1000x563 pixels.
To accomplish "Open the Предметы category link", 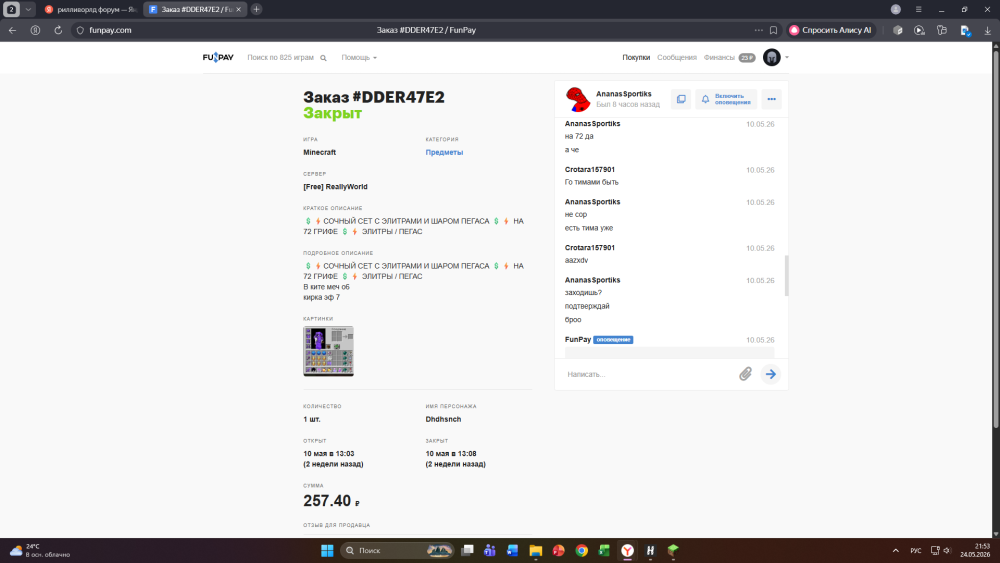I will pyautogui.click(x=444, y=152).
